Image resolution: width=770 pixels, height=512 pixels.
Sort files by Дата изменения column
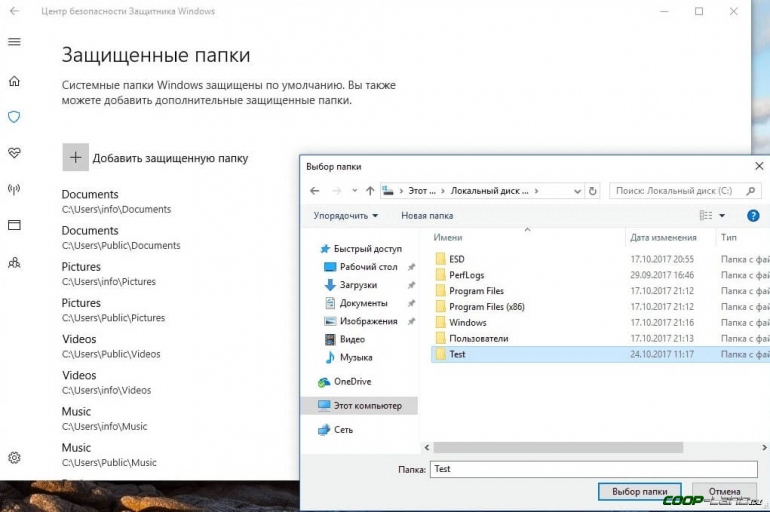tap(663, 238)
